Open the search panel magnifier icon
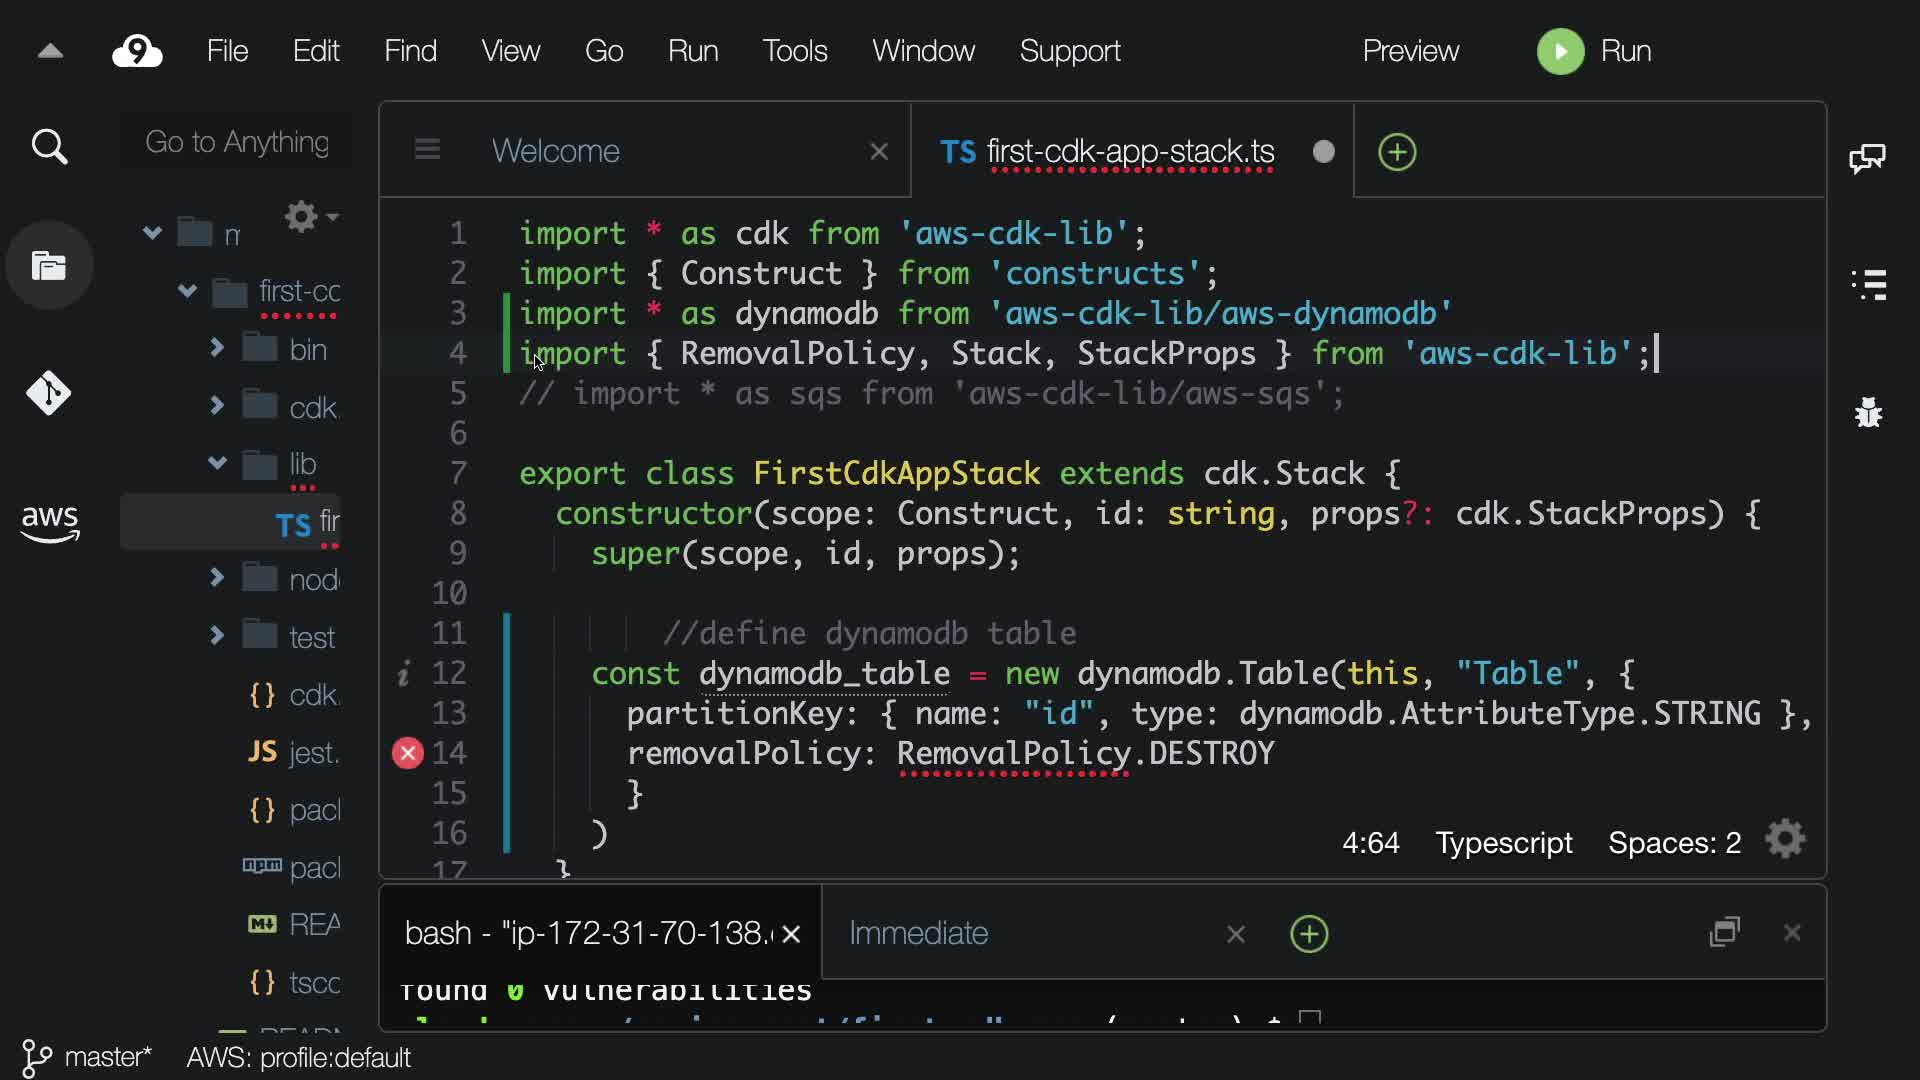Image resolution: width=1920 pixels, height=1080 pixels. click(49, 148)
